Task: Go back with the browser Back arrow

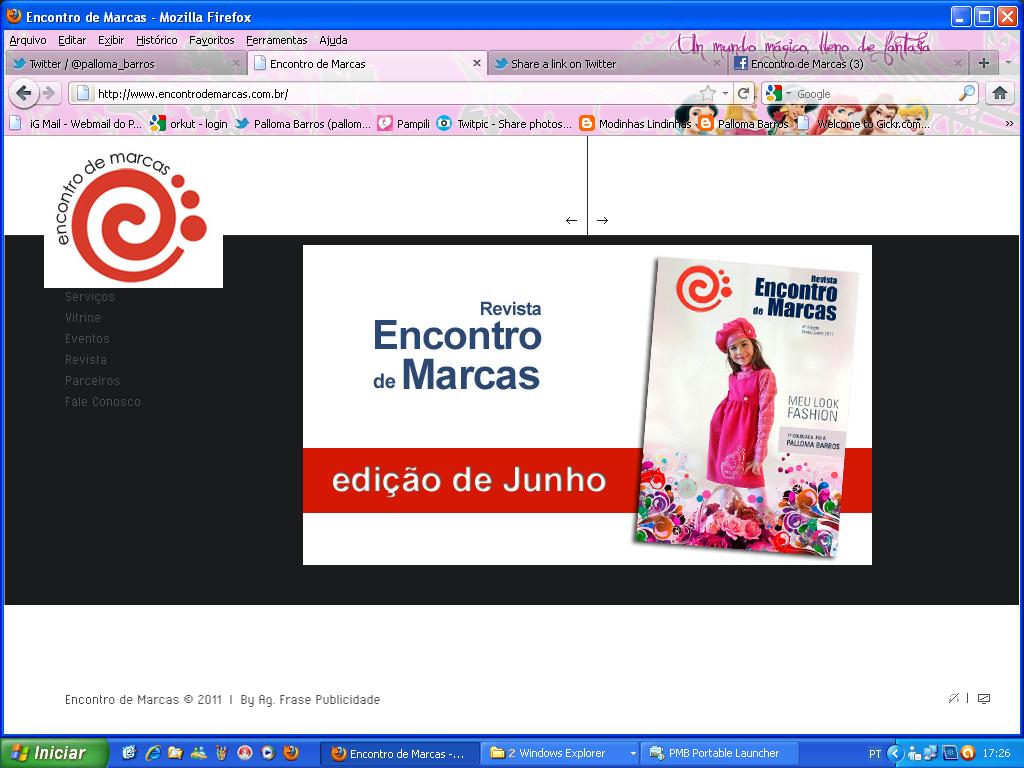Action: point(24,93)
